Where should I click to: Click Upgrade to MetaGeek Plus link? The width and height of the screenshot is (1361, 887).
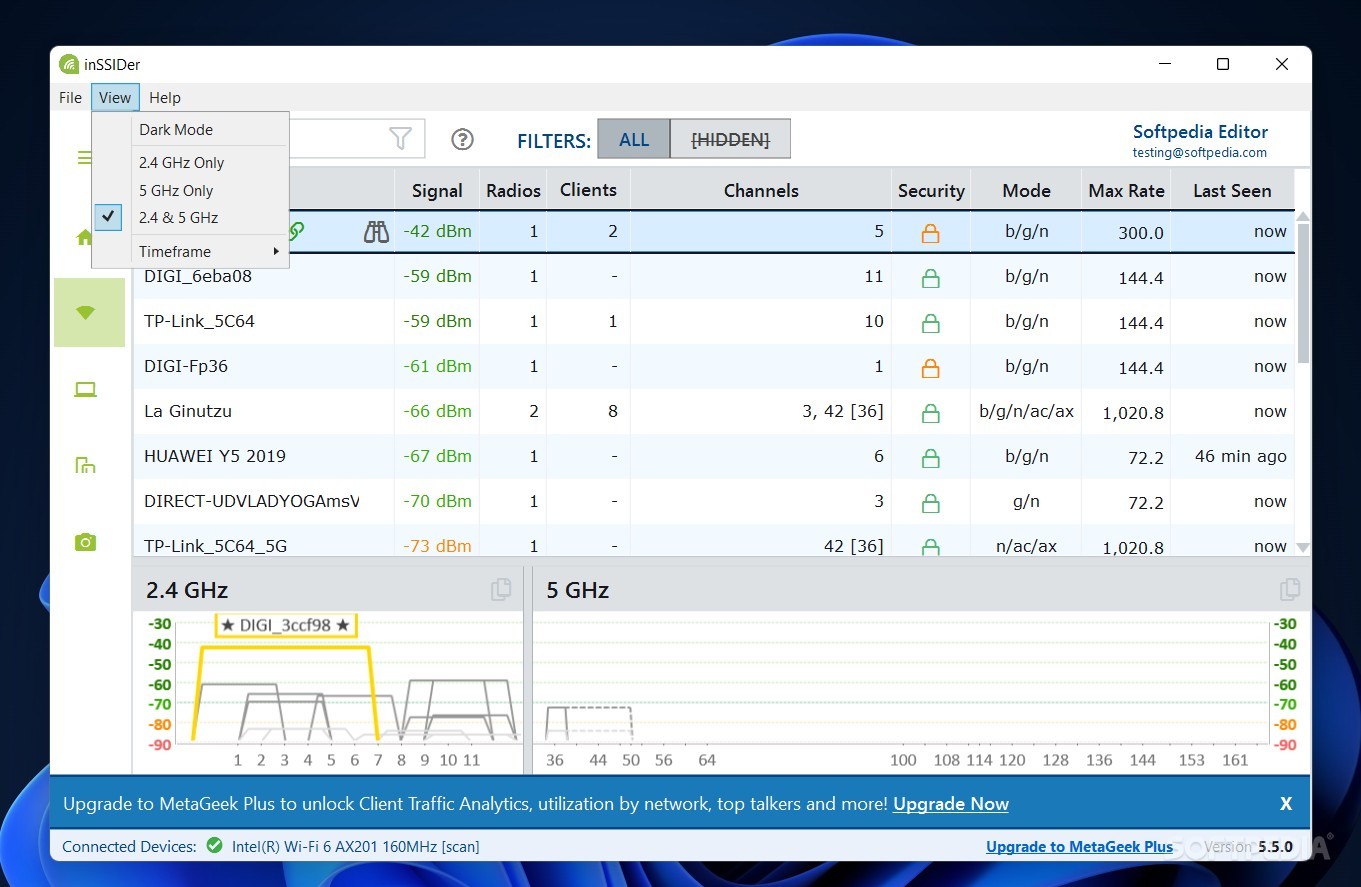pyautogui.click(x=1079, y=846)
